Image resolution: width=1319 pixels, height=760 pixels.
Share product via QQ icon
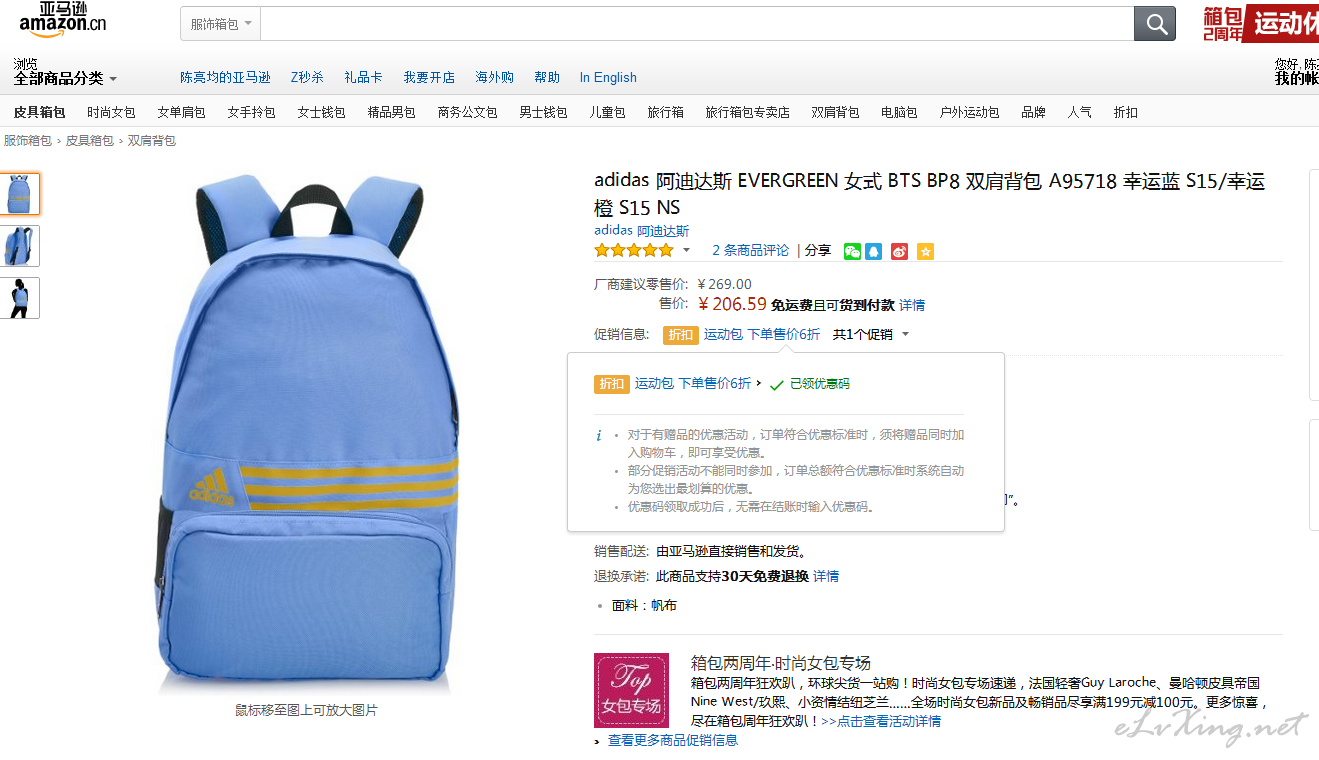coord(874,251)
